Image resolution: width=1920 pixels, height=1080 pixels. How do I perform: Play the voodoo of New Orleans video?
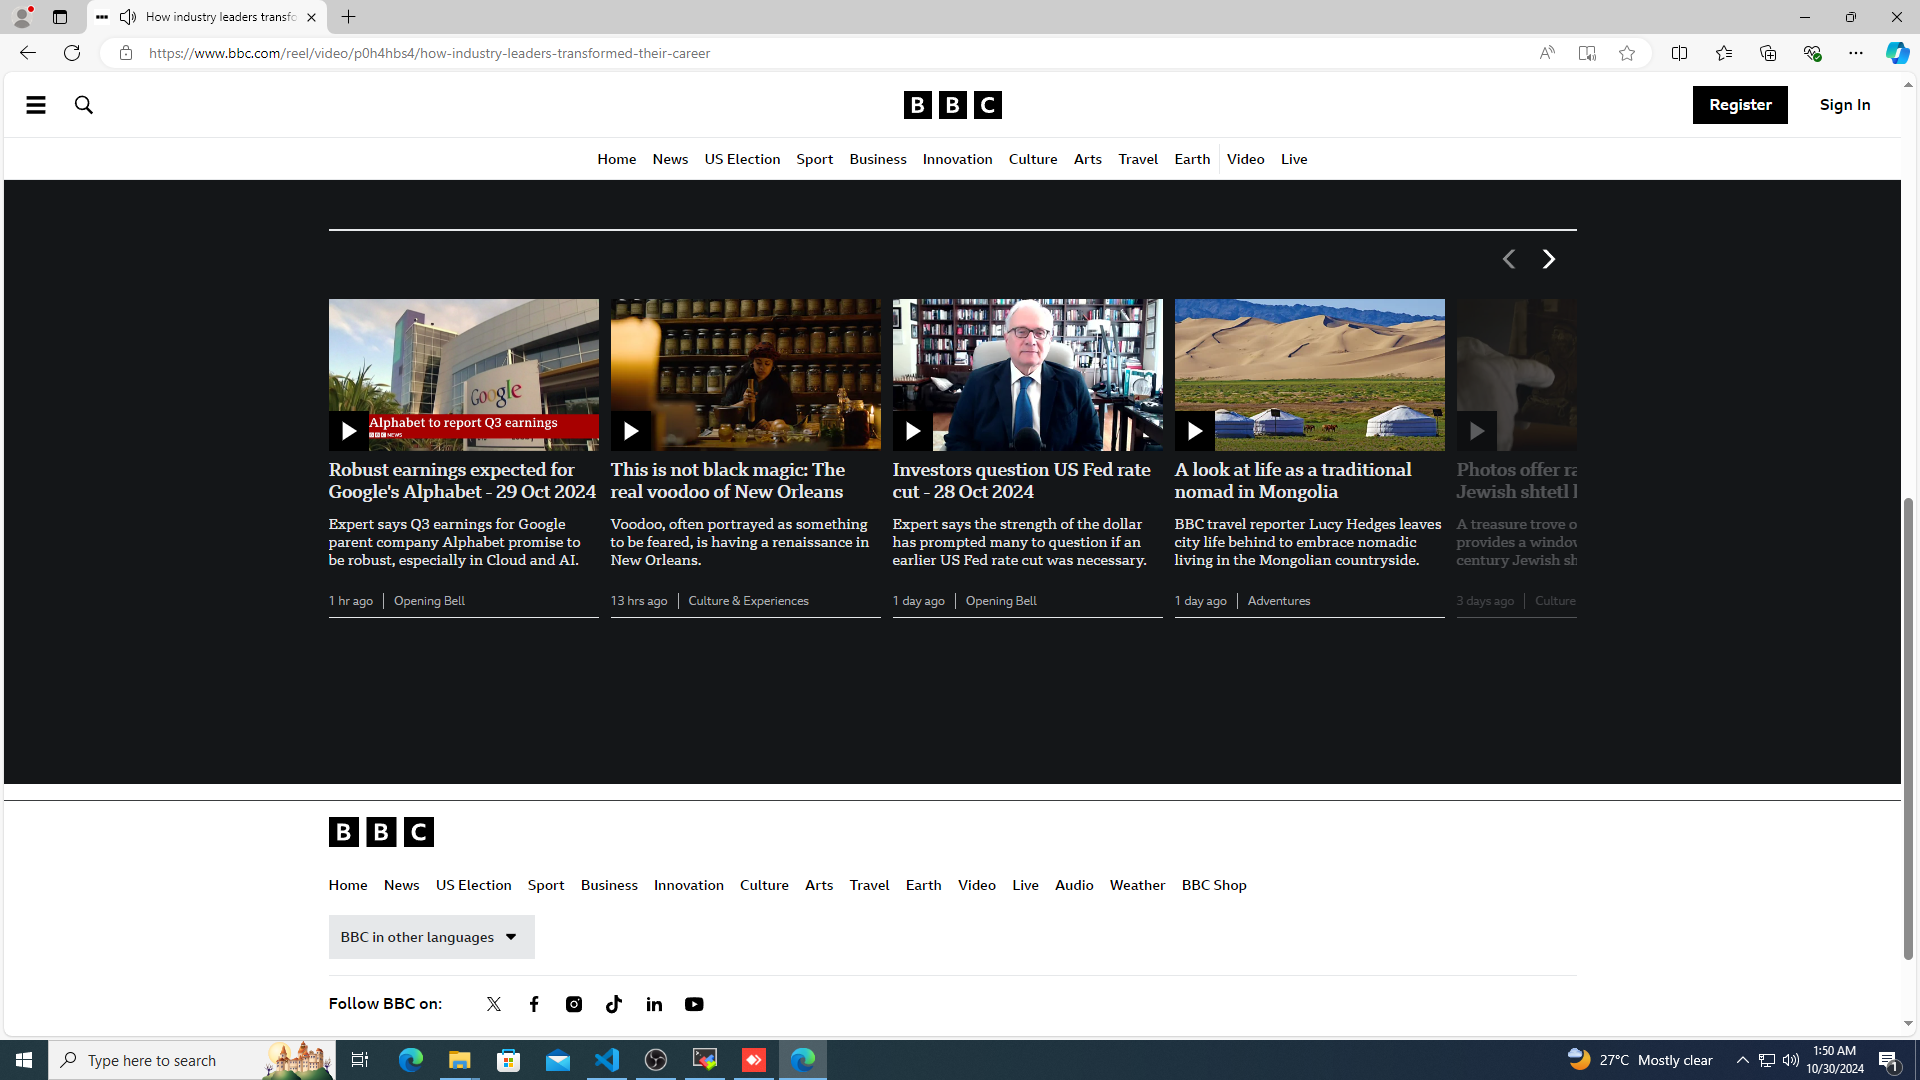[630, 431]
